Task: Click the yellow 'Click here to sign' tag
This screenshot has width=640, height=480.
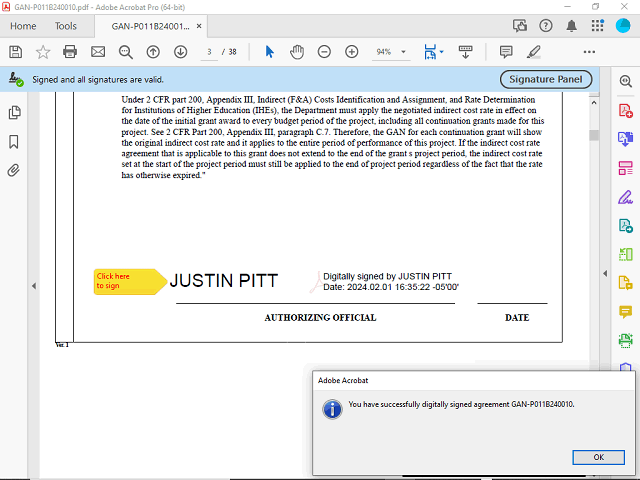Action: pos(130,281)
